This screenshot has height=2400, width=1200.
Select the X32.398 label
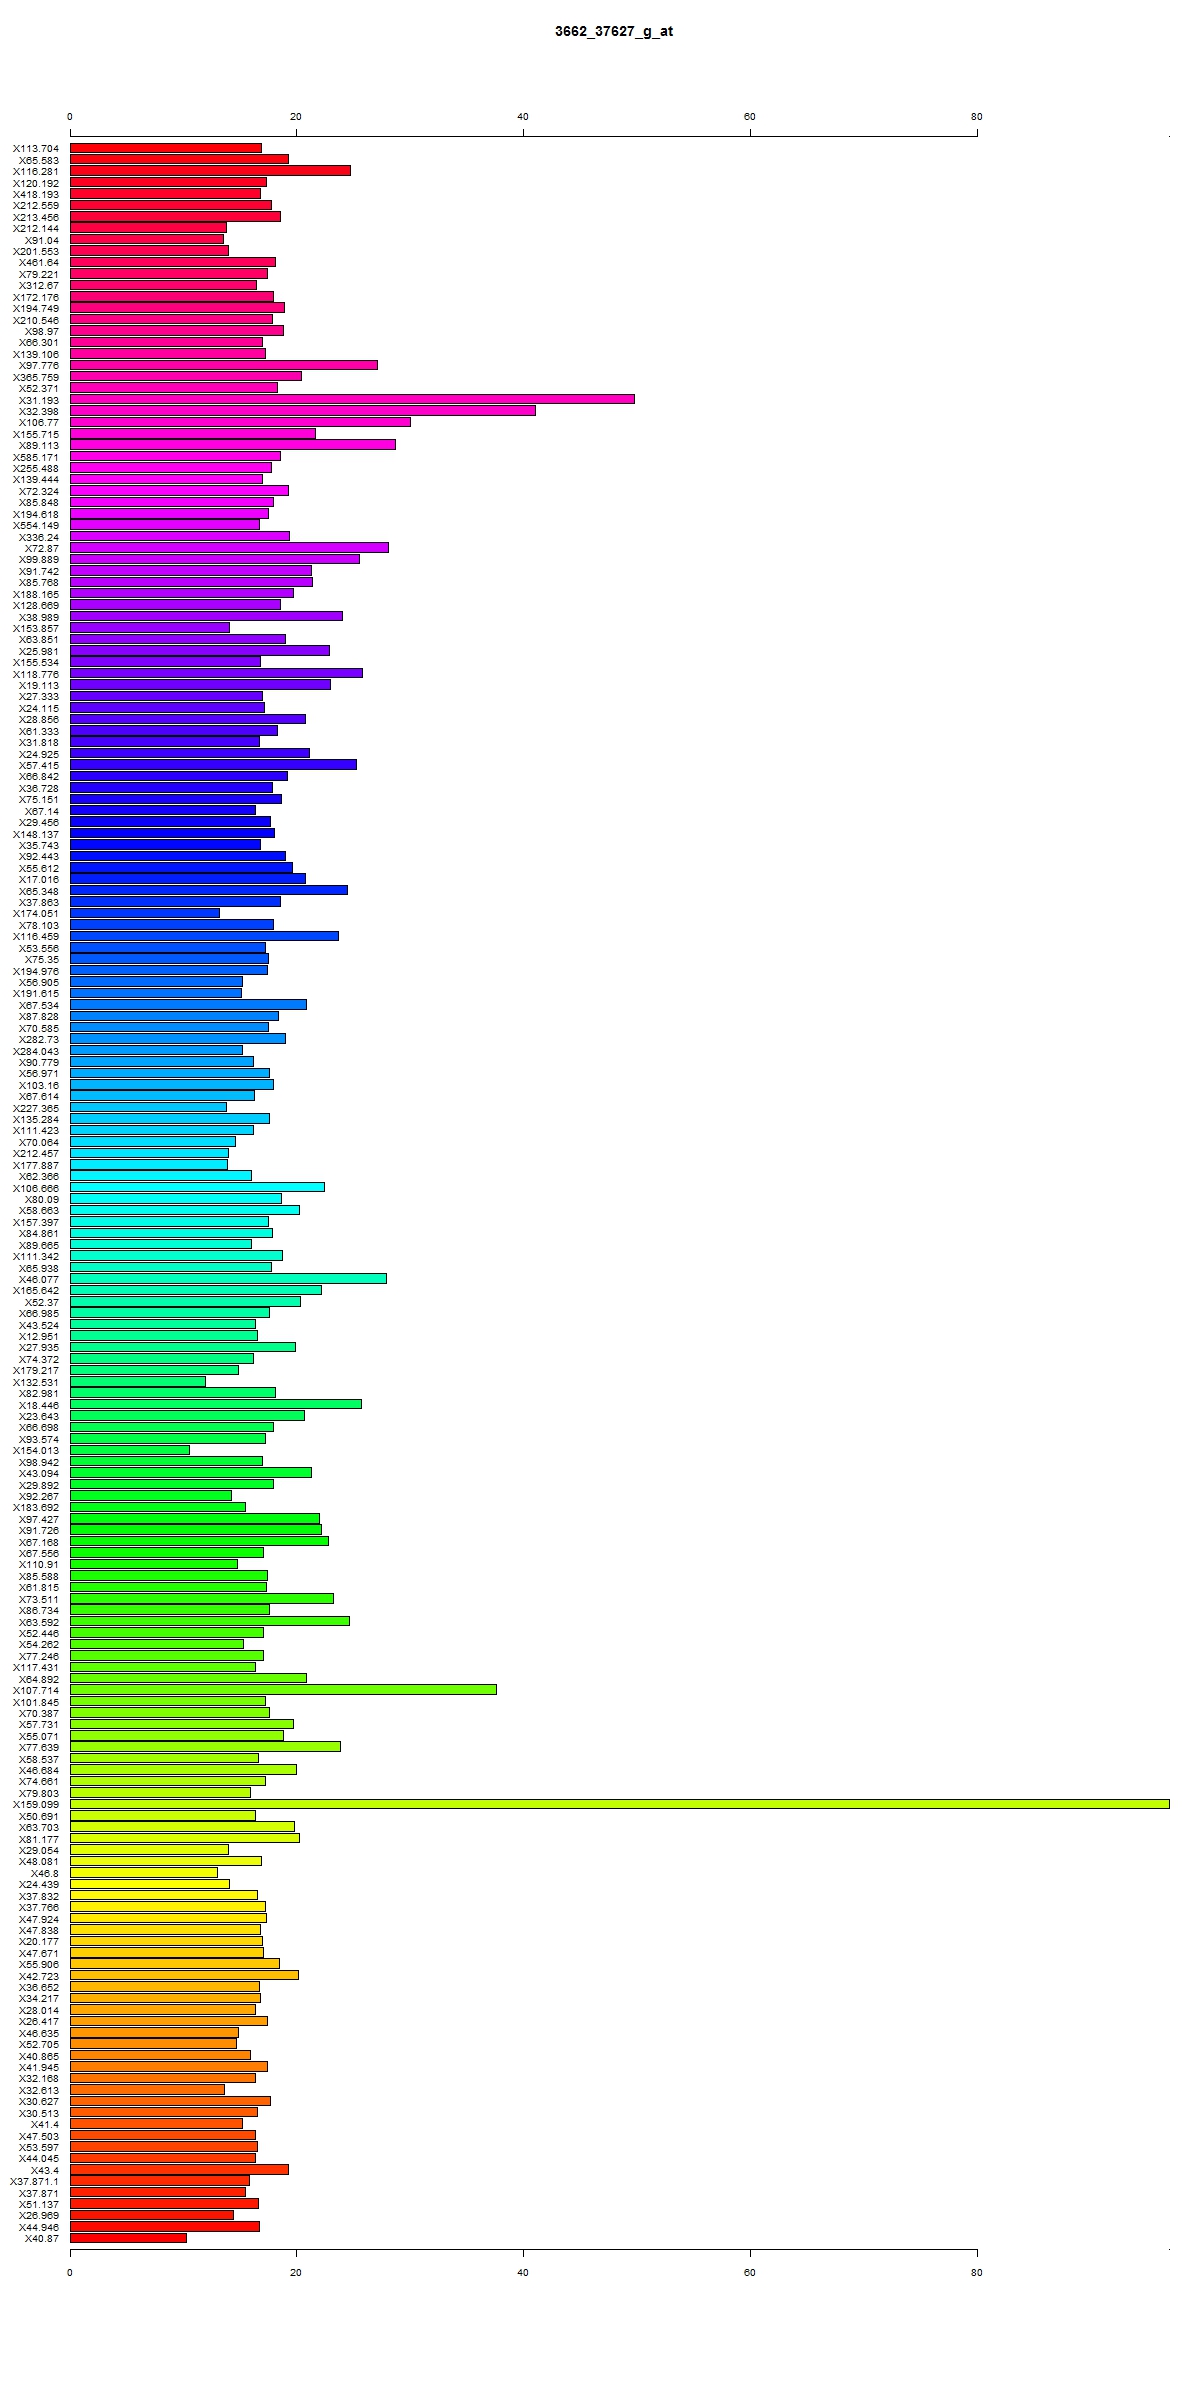(39, 411)
